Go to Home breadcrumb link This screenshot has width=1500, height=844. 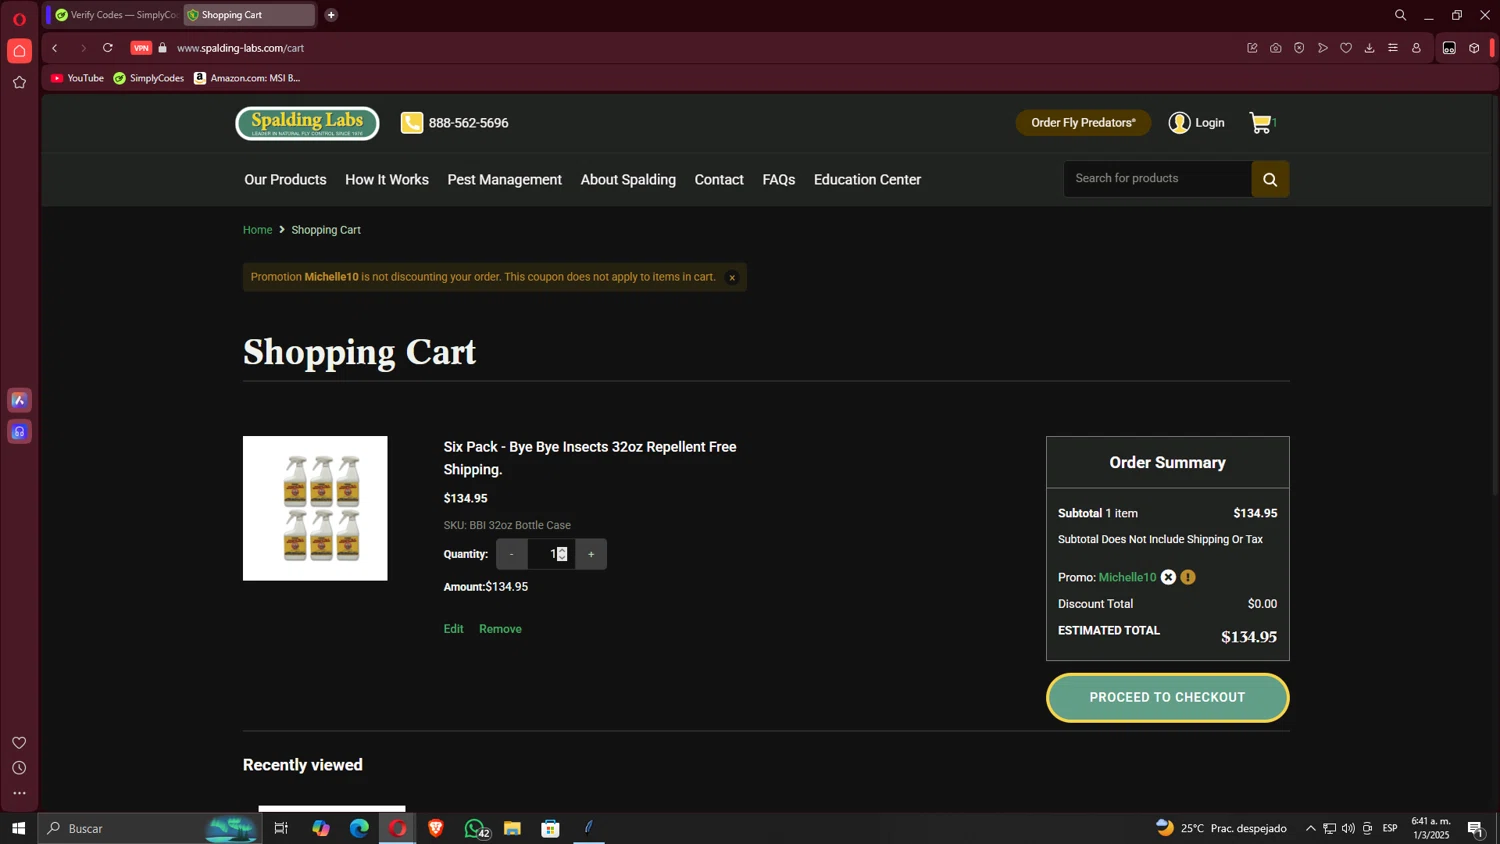[x=257, y=230]
